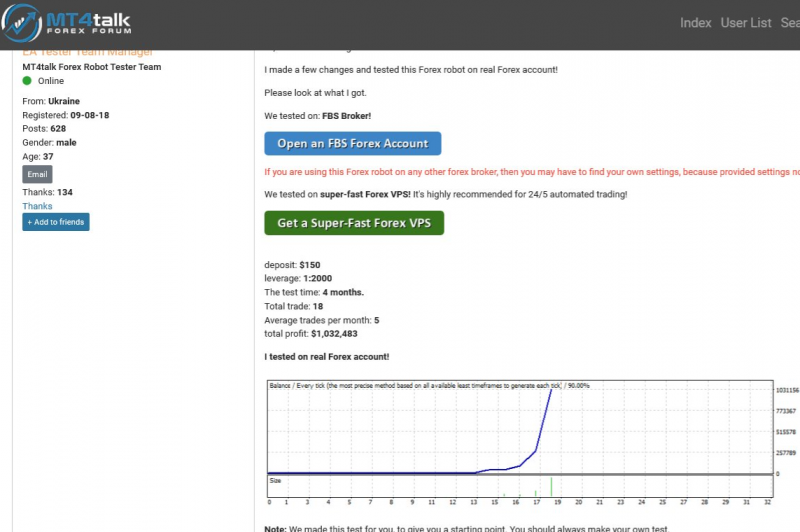This screenshot has width=800, height=532.
Task: Click the Get a Super-Fast Forex VPS button
Action: pyautogui.click(x=354, y=223)
